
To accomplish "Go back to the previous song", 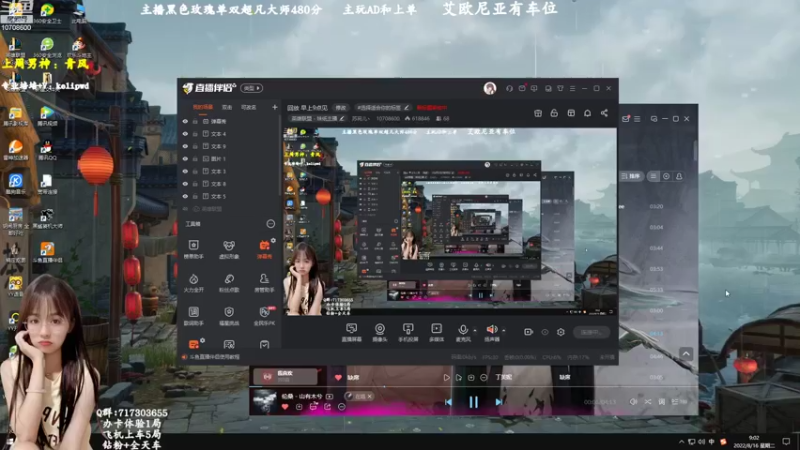I will (x=448, y=402).
